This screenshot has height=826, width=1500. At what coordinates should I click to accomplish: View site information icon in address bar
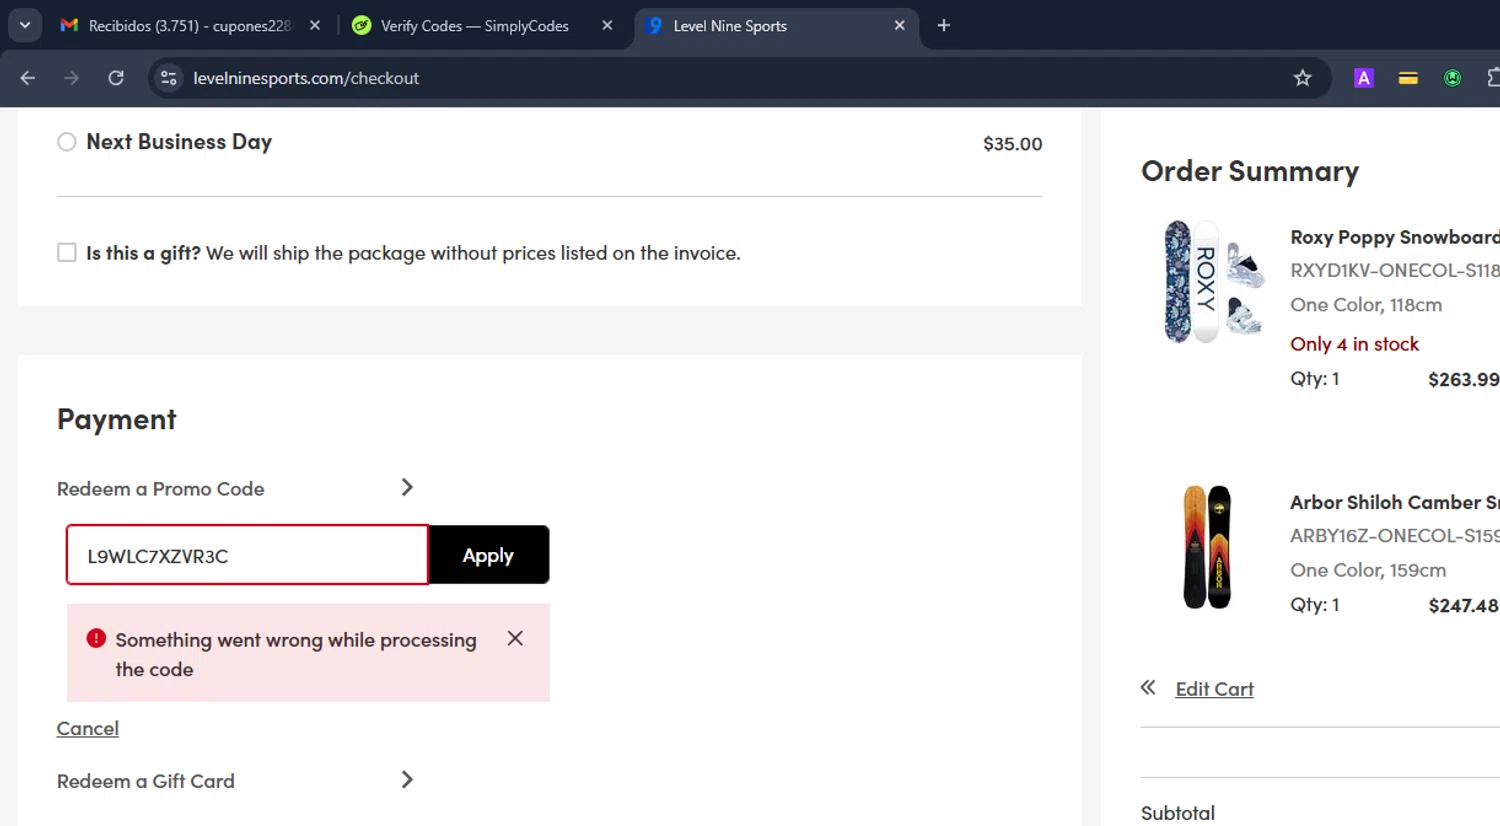coord(169,78)
